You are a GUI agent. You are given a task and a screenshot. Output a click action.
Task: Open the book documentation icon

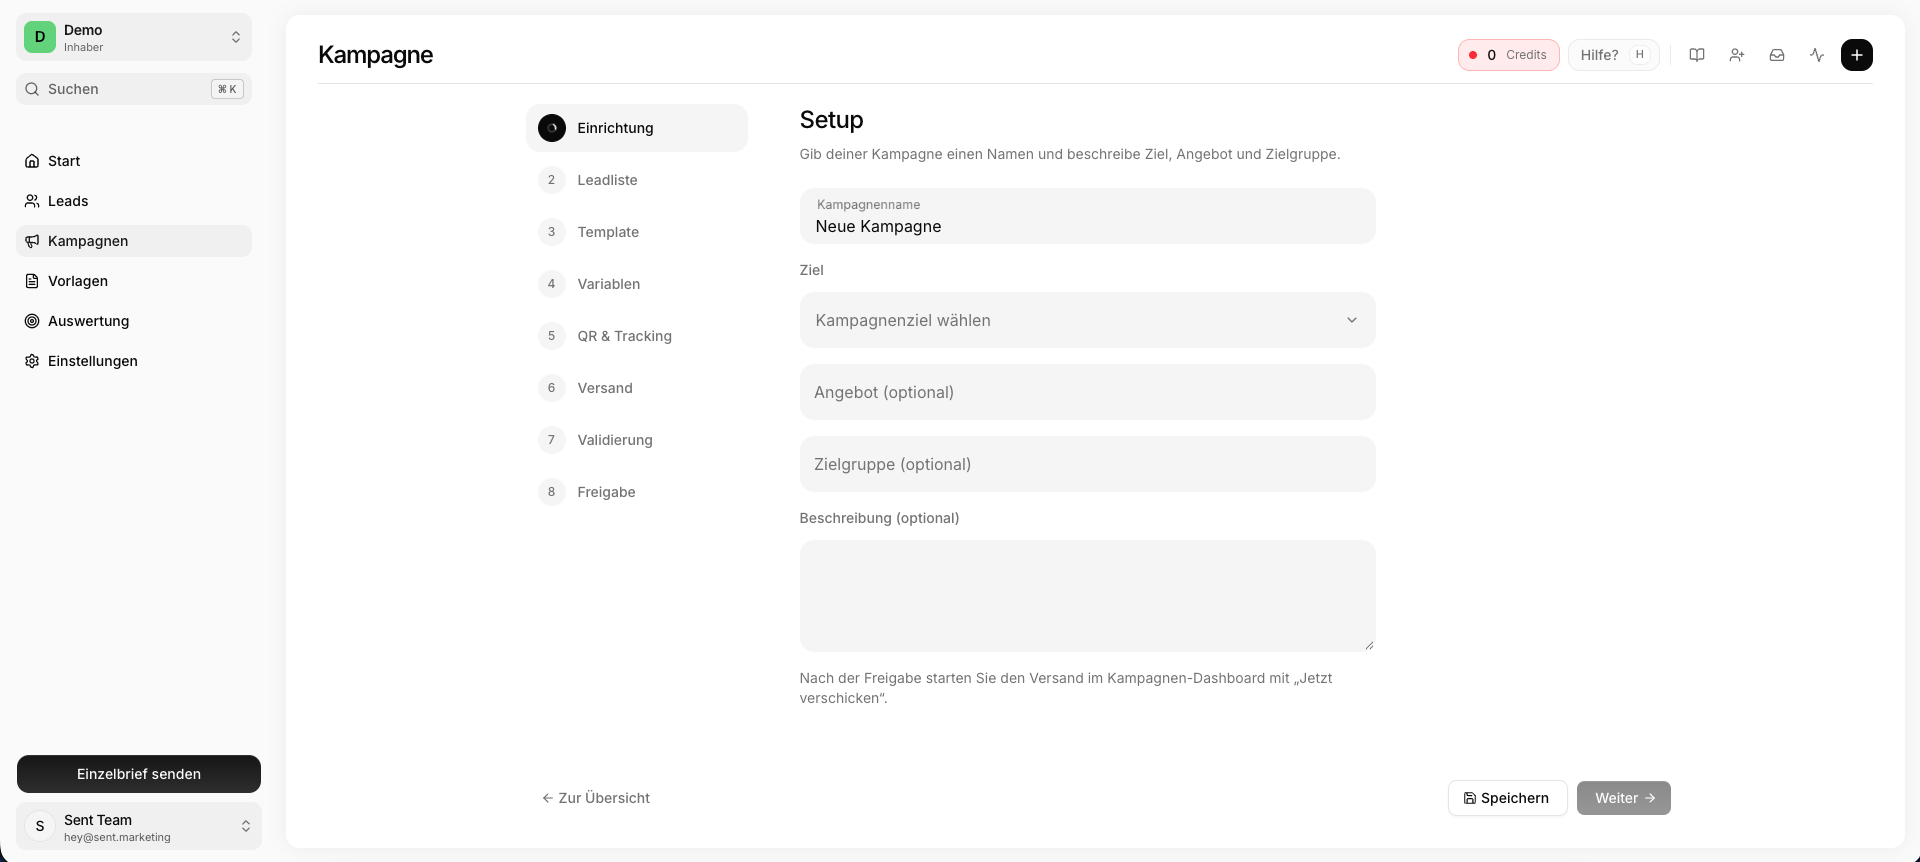pyautogui.click(x=1697, y=55)
